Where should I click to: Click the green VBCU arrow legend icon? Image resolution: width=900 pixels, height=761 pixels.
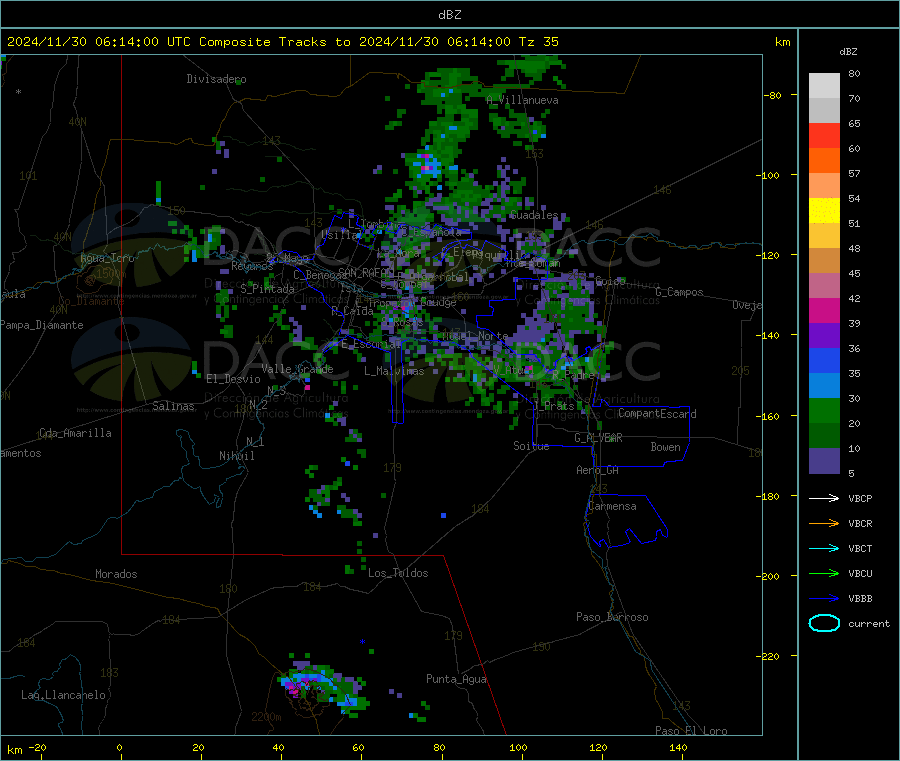tap(824, 573)
